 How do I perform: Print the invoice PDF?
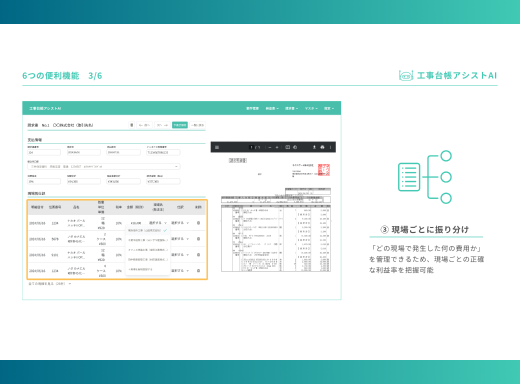(x=322, y=147)
